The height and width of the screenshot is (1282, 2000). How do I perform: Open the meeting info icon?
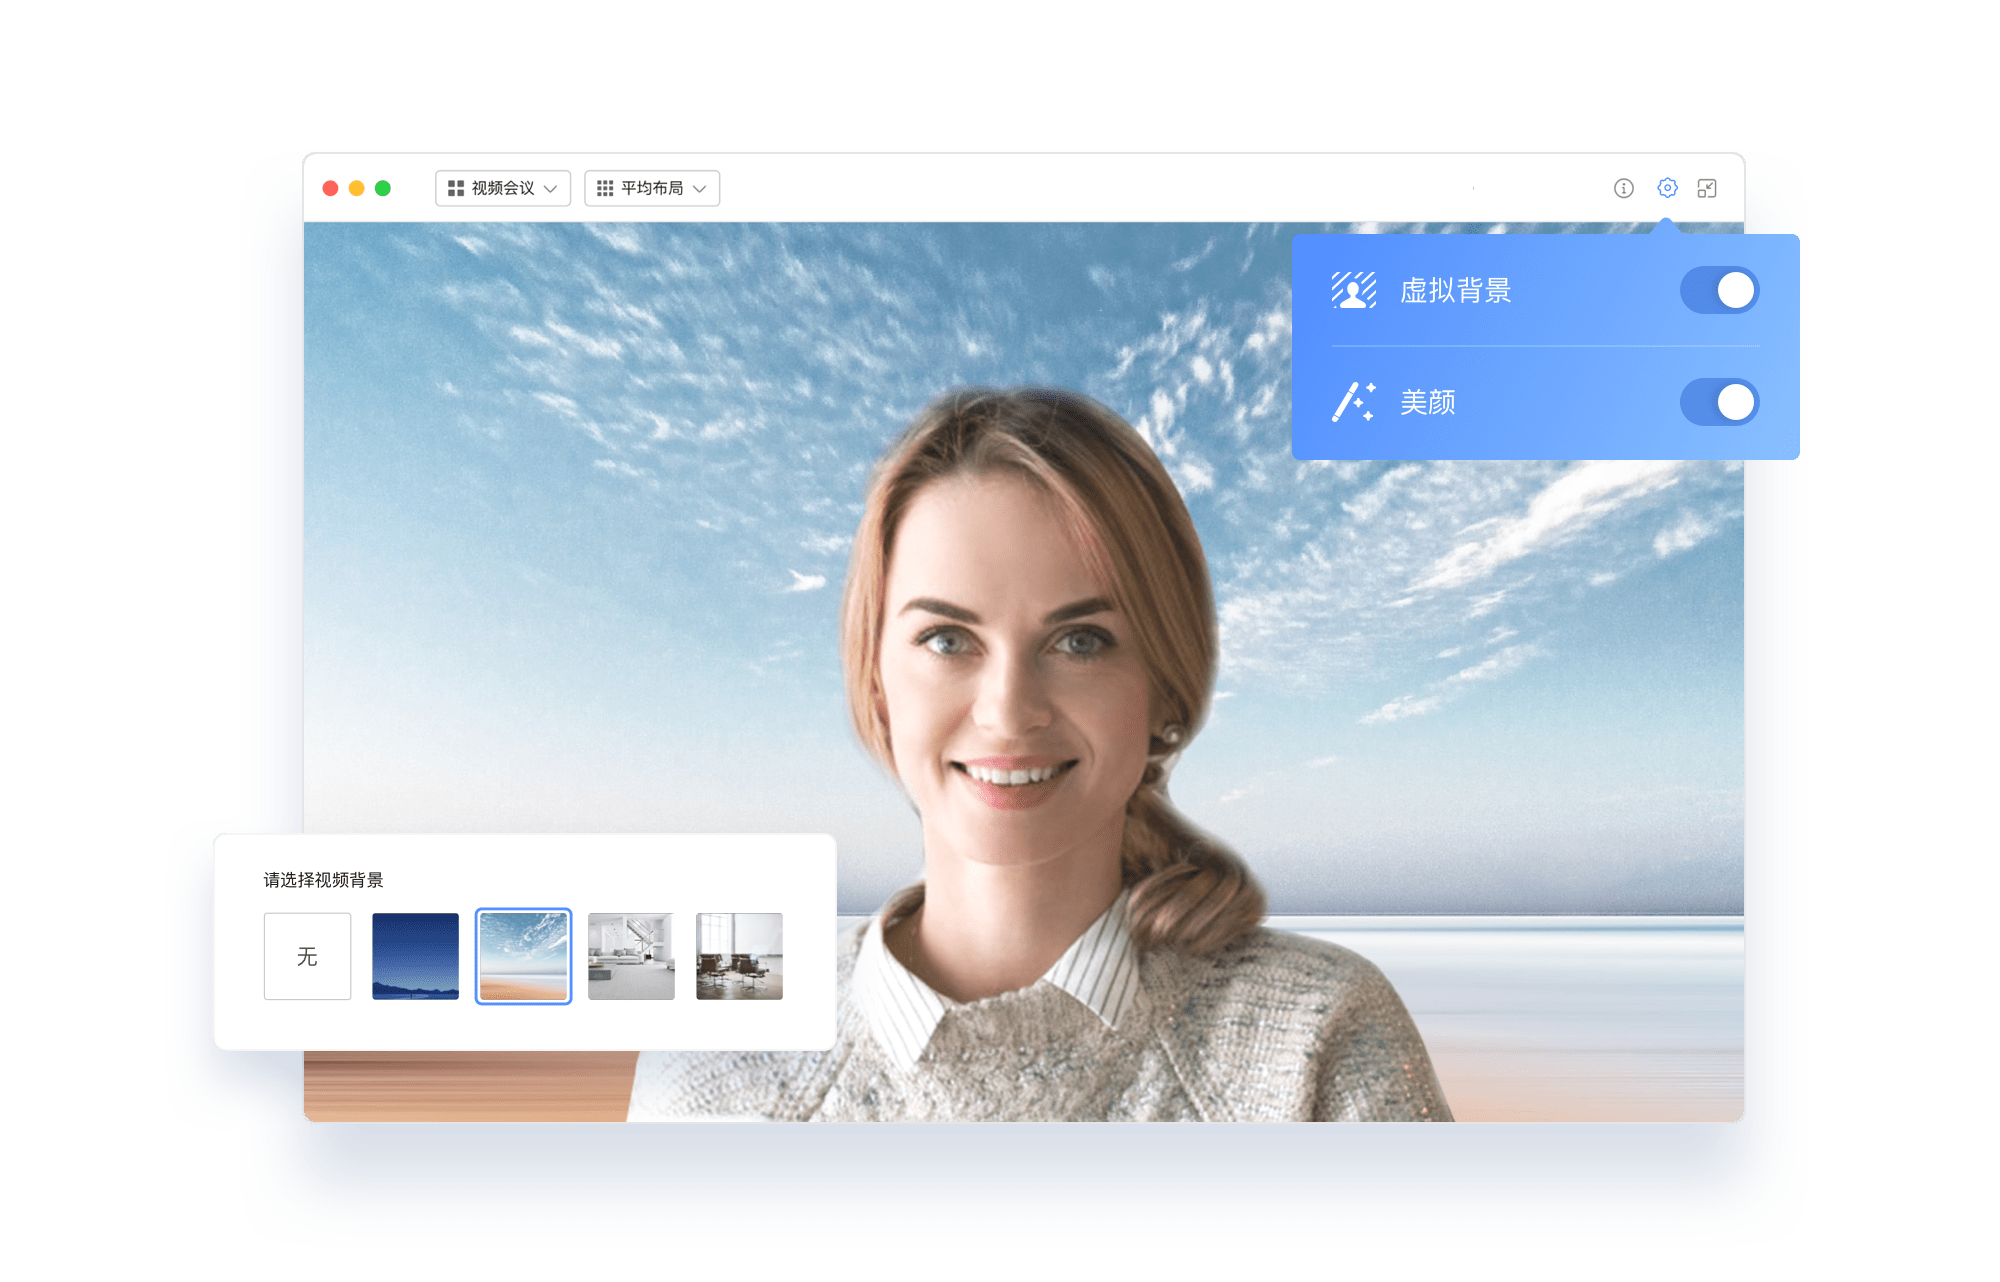(x=1623, y=188)
